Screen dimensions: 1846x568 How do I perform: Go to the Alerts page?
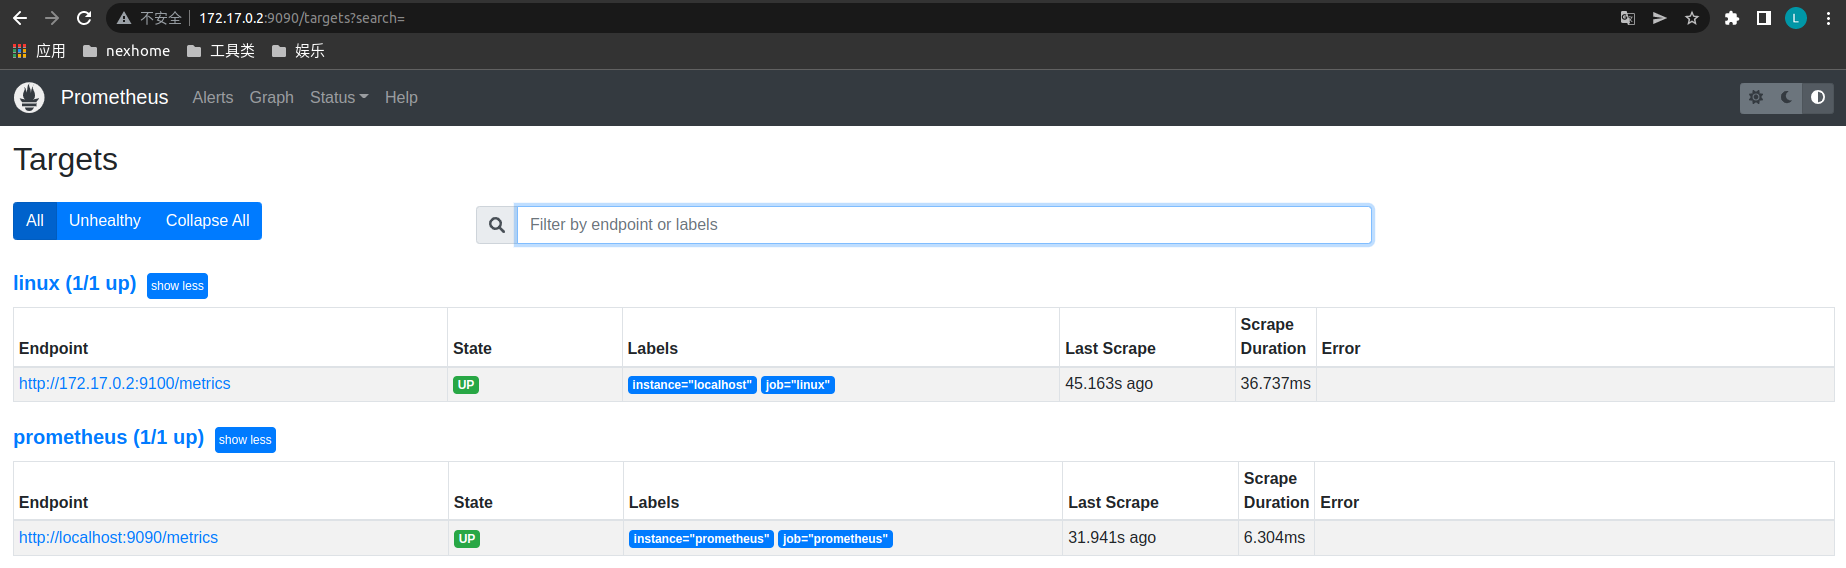[213, 97]
